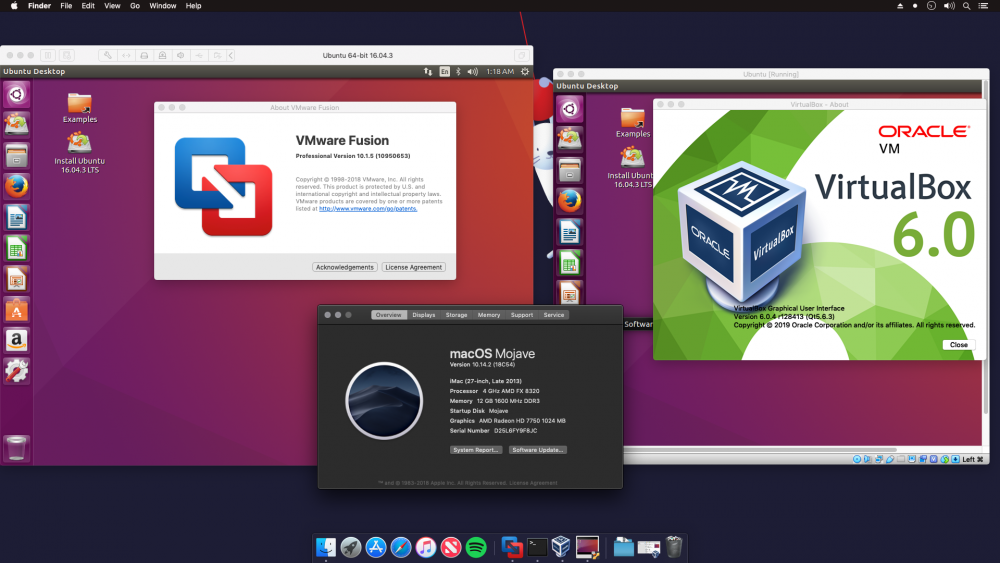Switch to Displays tab in About This Mac
Image resolution: width=1000 pixels, height=563 pixels.
(x=423, y=315)
